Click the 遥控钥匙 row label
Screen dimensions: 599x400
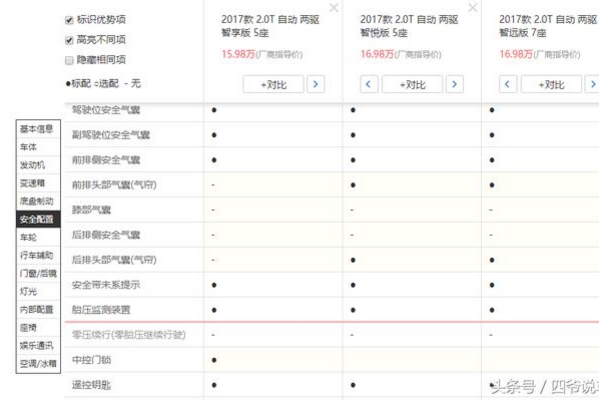coord(91,385)
